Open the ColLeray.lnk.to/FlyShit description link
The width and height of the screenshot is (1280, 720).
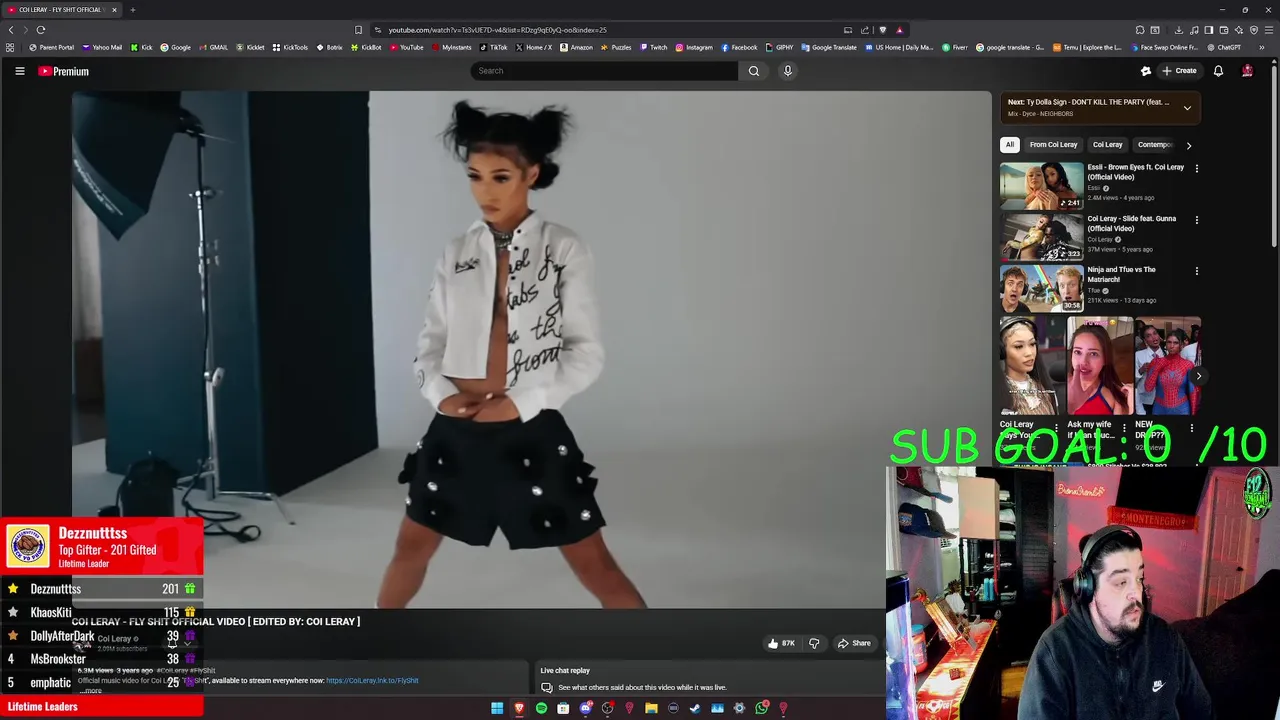click(x=372, y=681)
